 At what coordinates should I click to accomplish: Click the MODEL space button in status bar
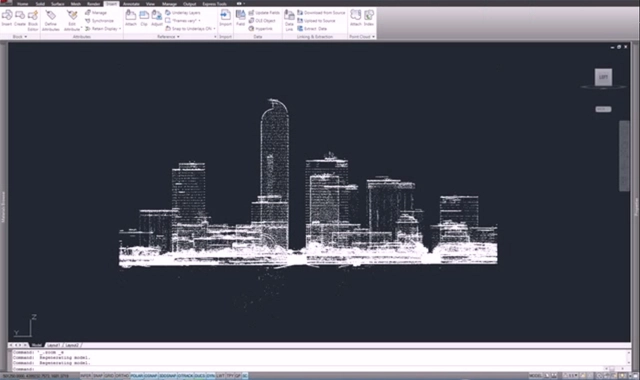click(536, 376)
